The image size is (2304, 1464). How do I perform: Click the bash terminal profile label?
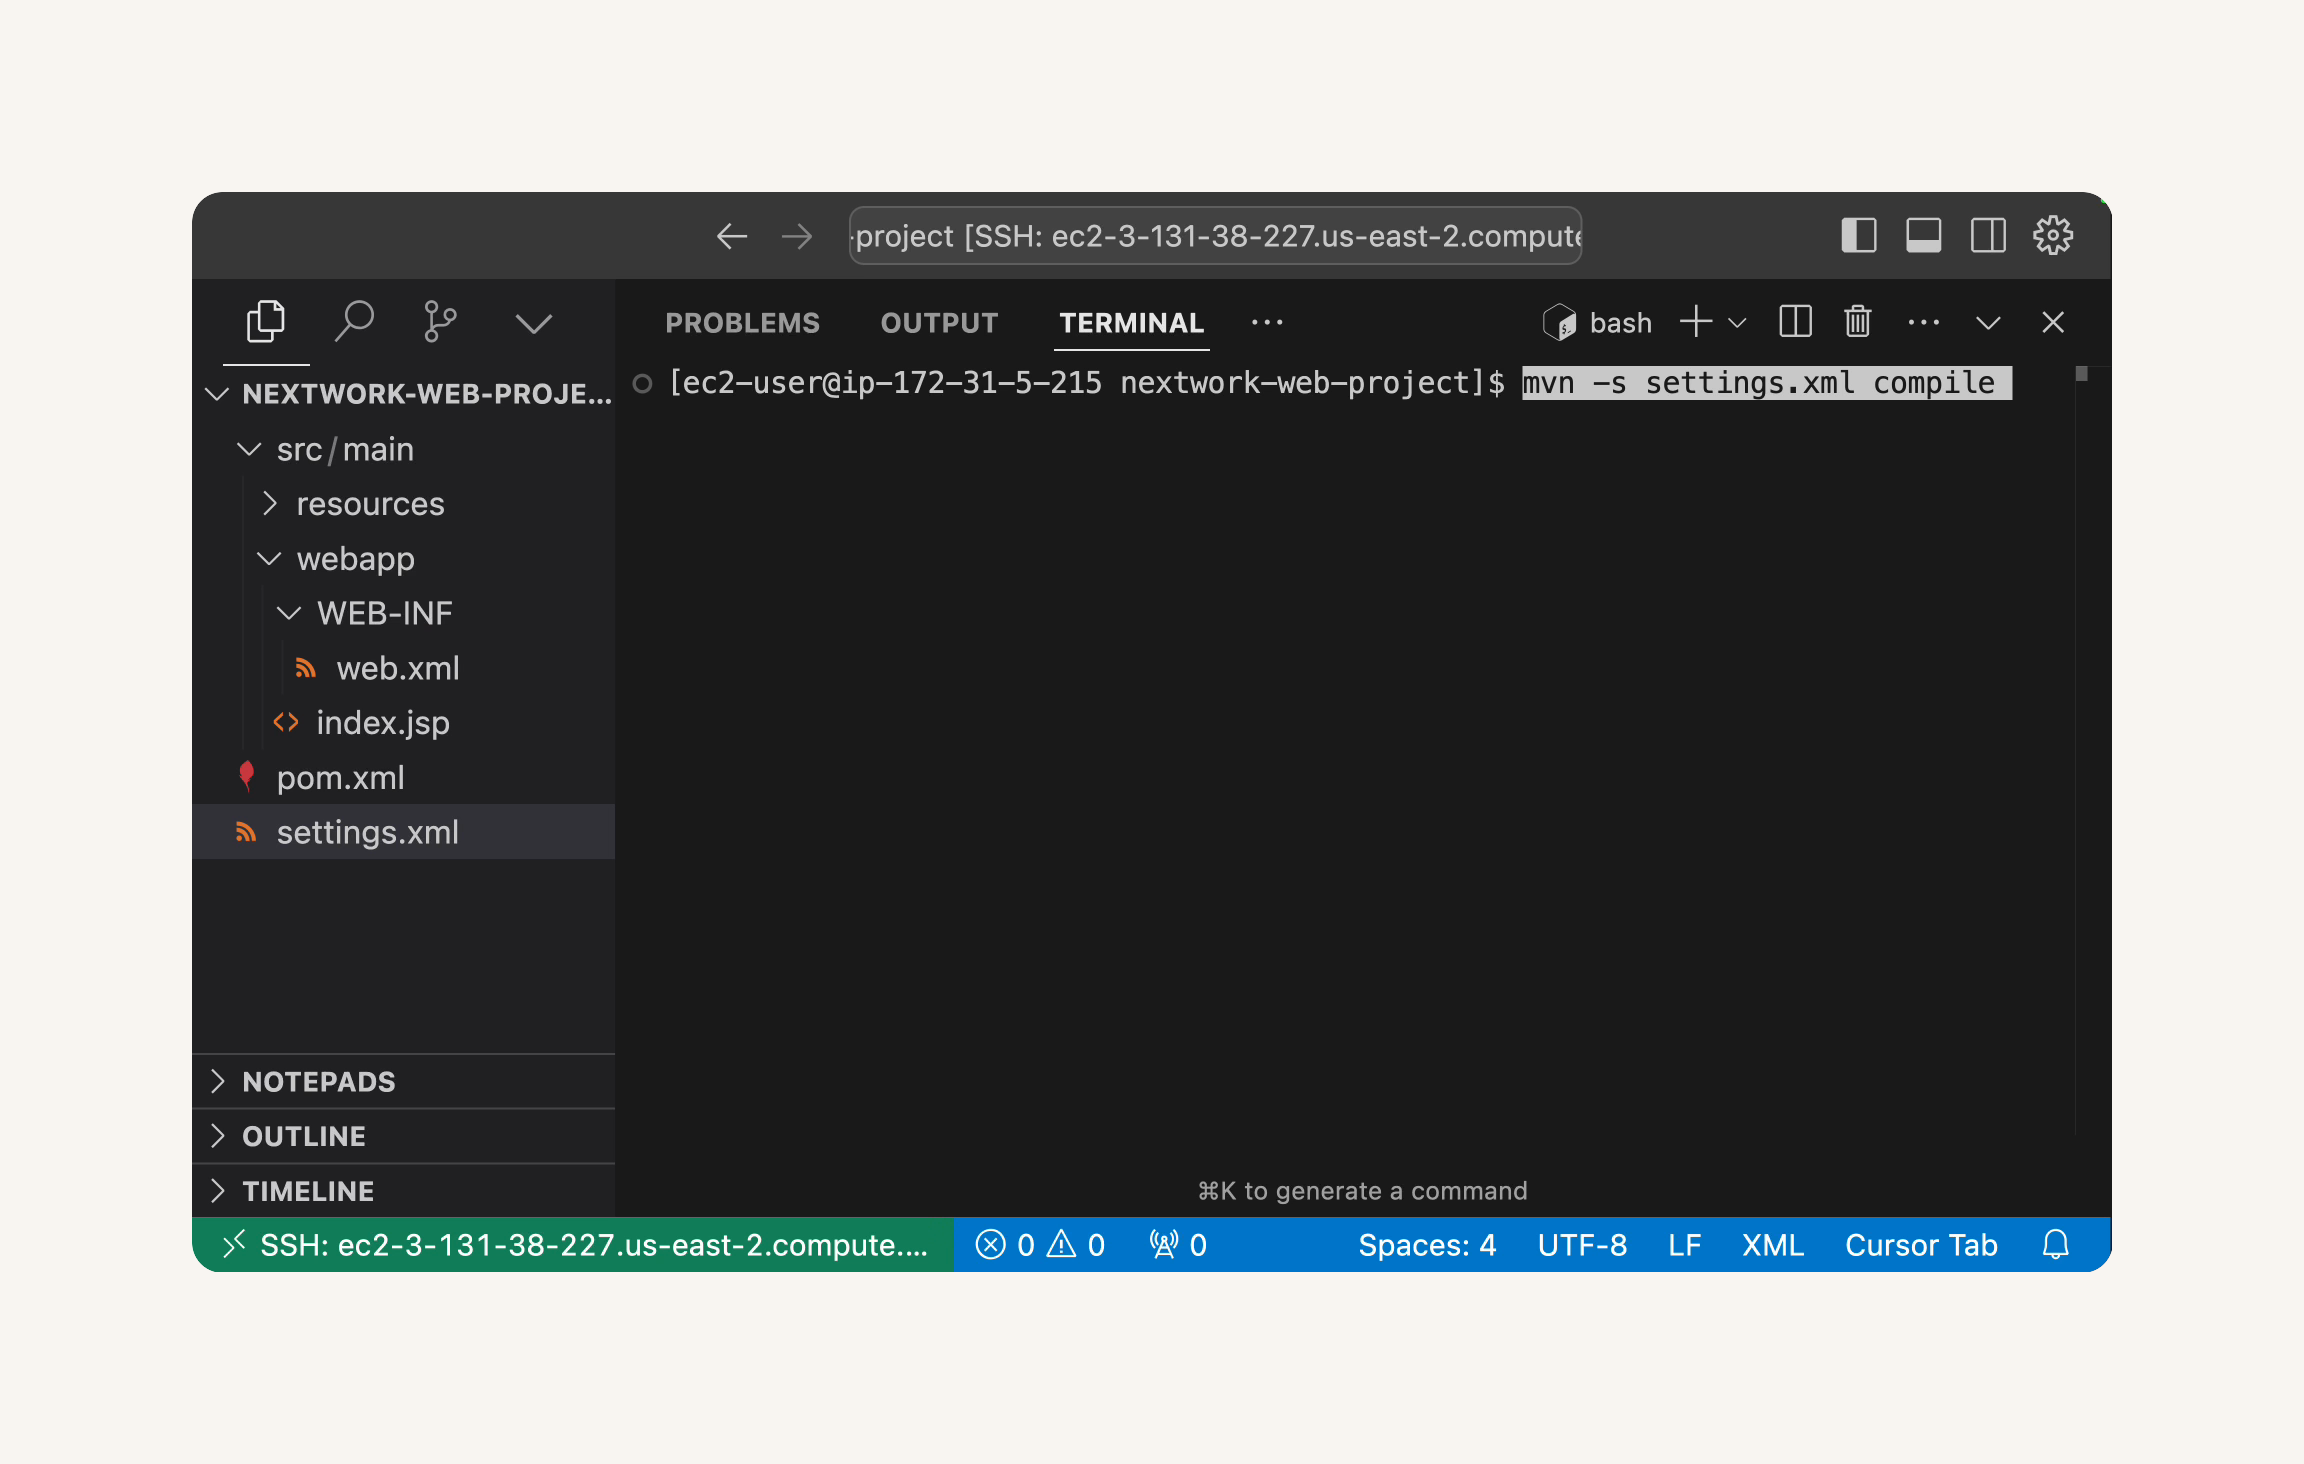(1620, 323)
